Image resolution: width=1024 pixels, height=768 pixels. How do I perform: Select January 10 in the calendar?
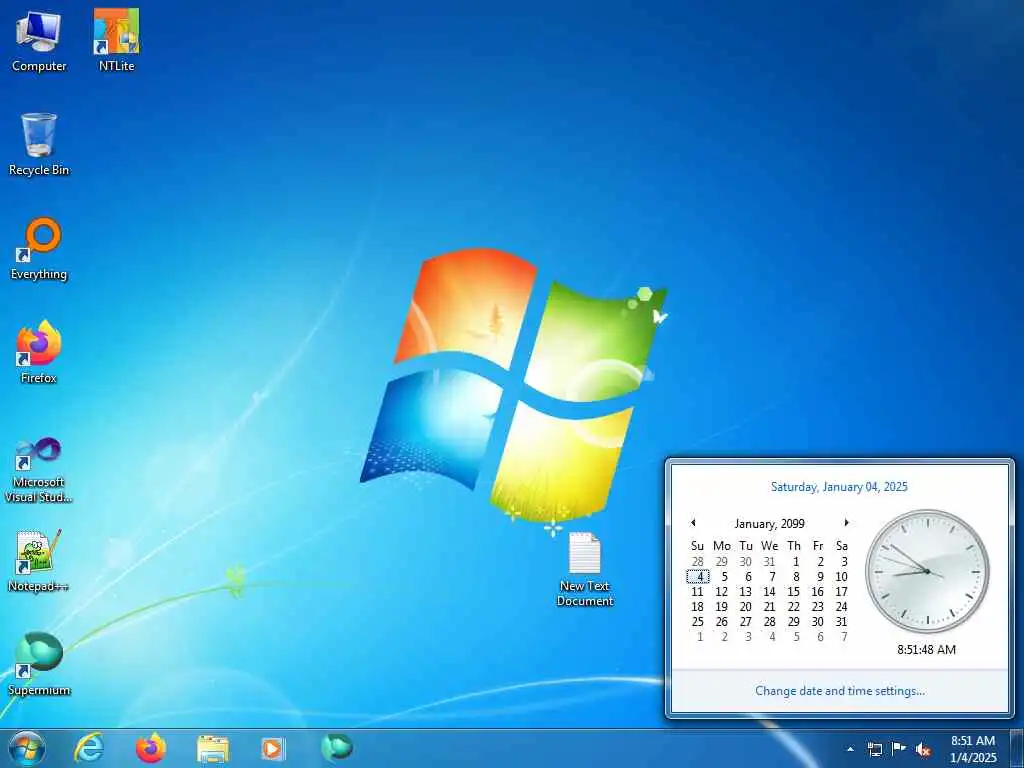click(x=842, y=577)
